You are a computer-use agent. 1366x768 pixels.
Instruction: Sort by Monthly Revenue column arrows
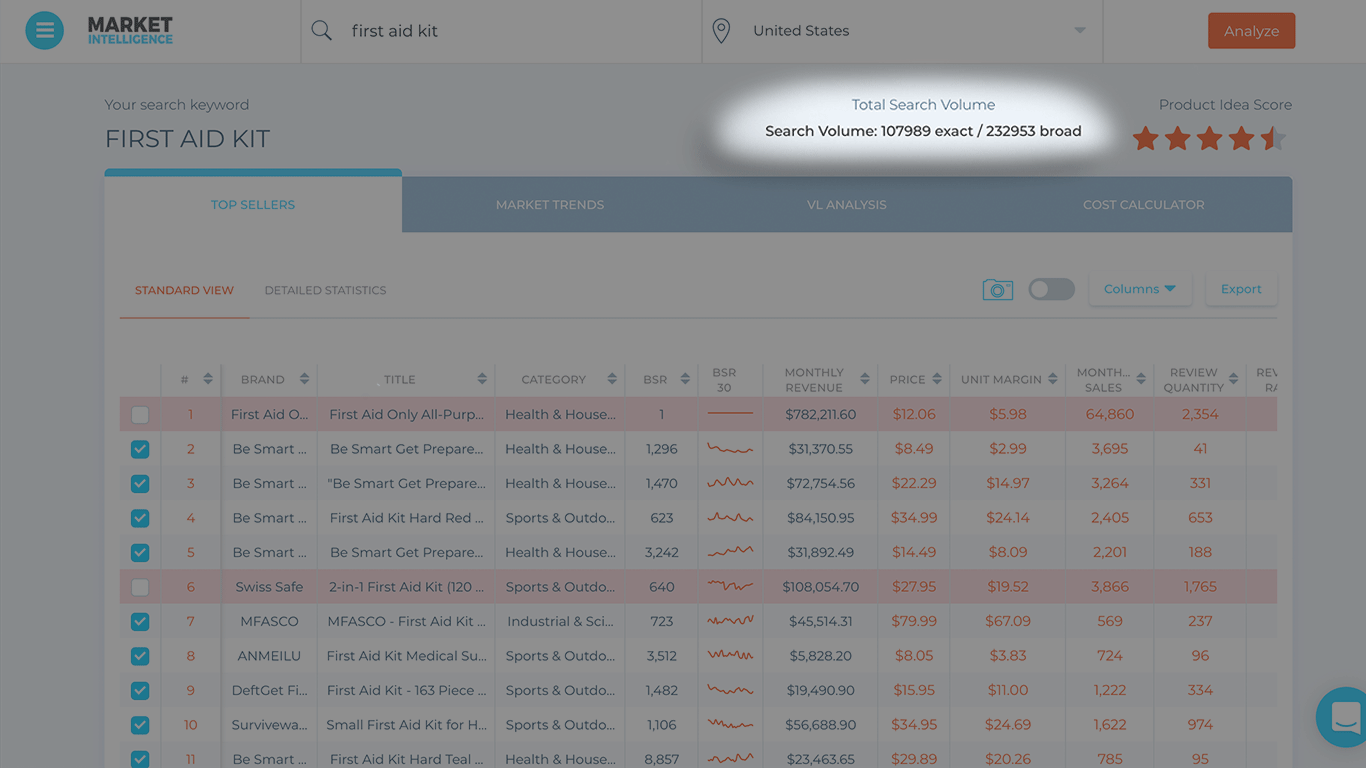coord(864,379)
